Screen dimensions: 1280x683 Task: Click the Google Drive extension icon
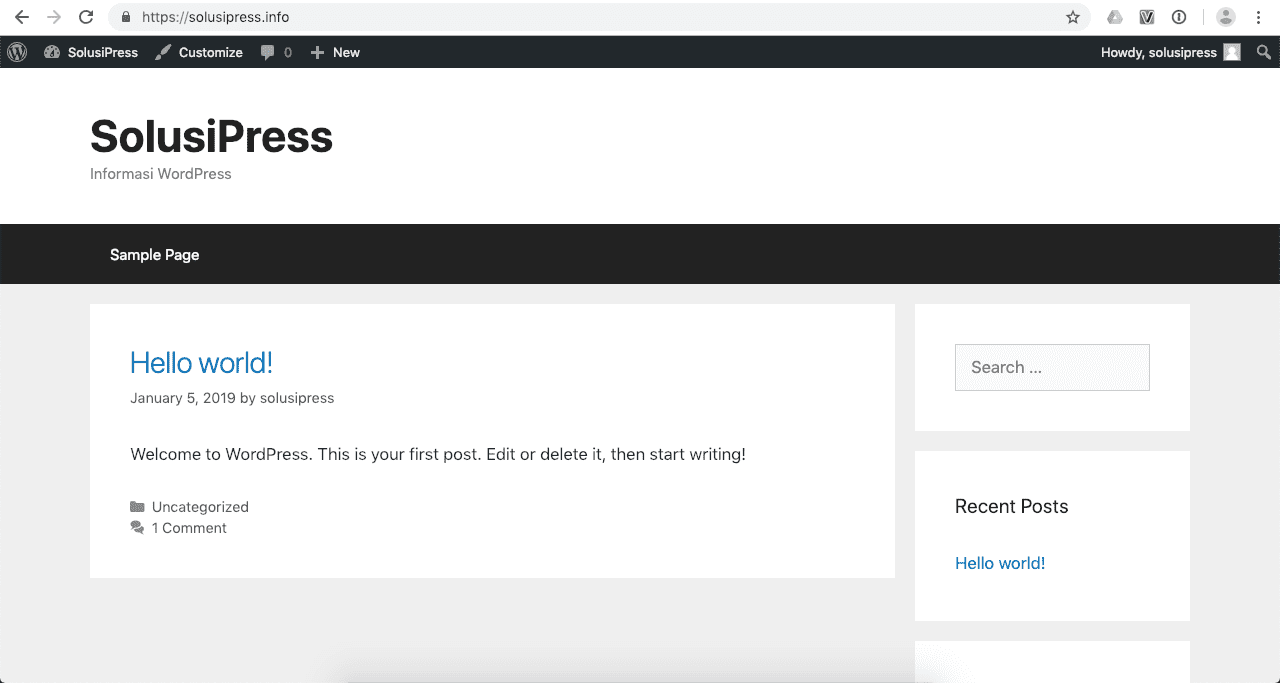[x=1115, y=17]
